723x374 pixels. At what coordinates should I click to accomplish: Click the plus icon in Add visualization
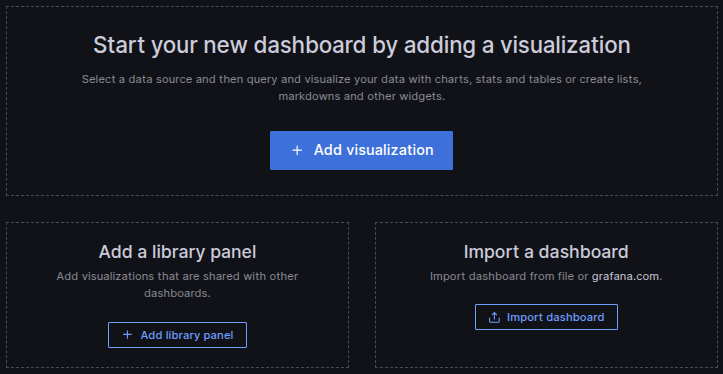coord(297,150)
